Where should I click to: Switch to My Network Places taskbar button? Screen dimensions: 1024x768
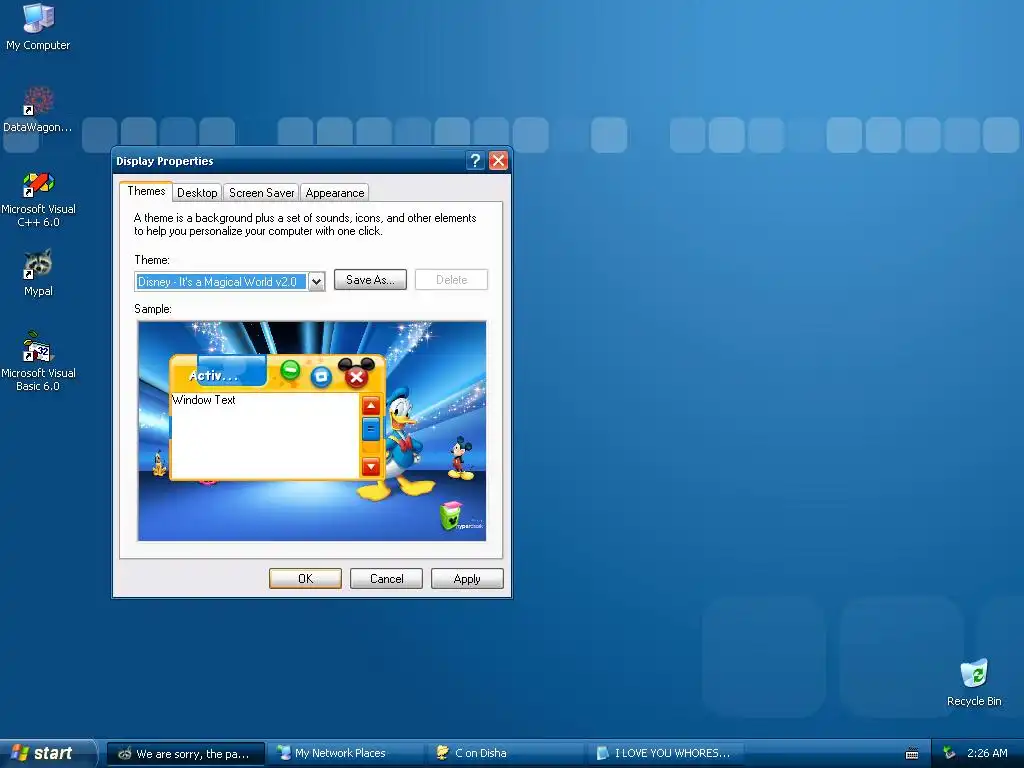click(x=345, y=754)
